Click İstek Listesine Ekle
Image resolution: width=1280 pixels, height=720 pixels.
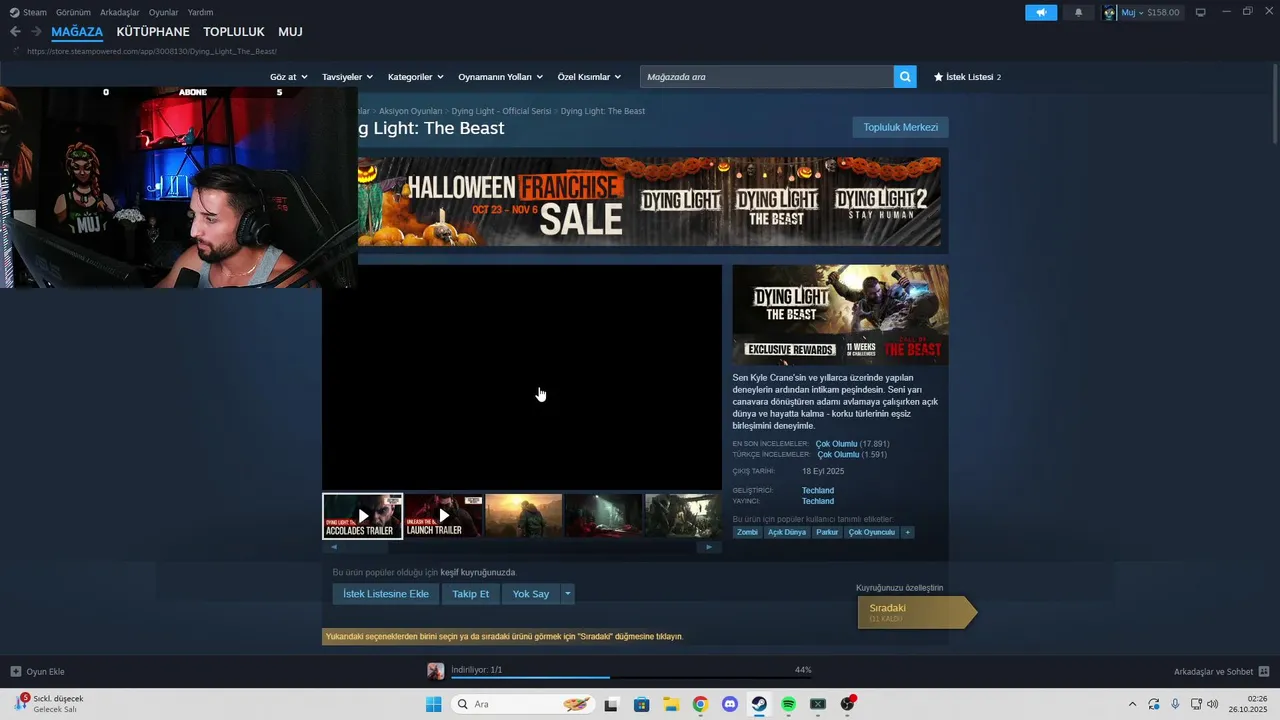385,594
